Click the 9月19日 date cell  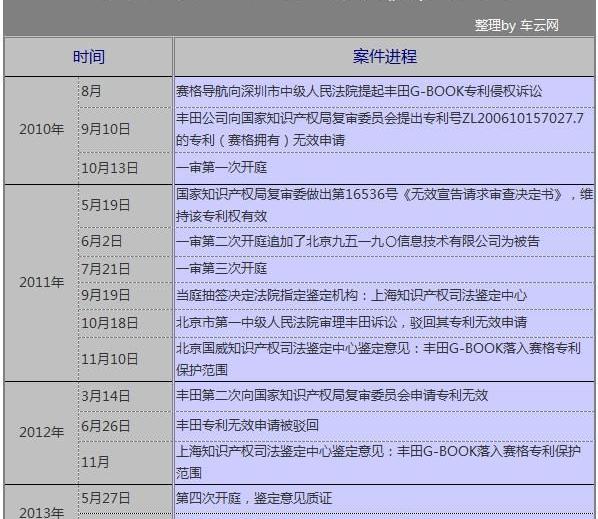125,296
